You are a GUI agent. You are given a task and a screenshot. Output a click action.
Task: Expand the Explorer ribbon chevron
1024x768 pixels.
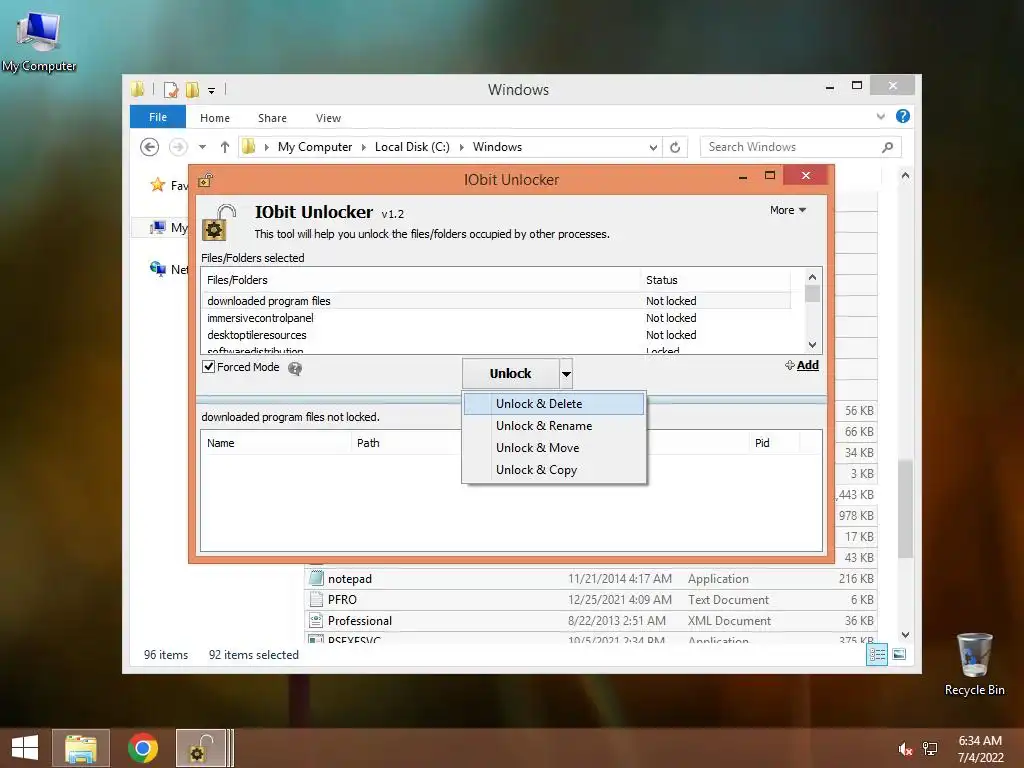pyautogui.click(x=881, y=117)
